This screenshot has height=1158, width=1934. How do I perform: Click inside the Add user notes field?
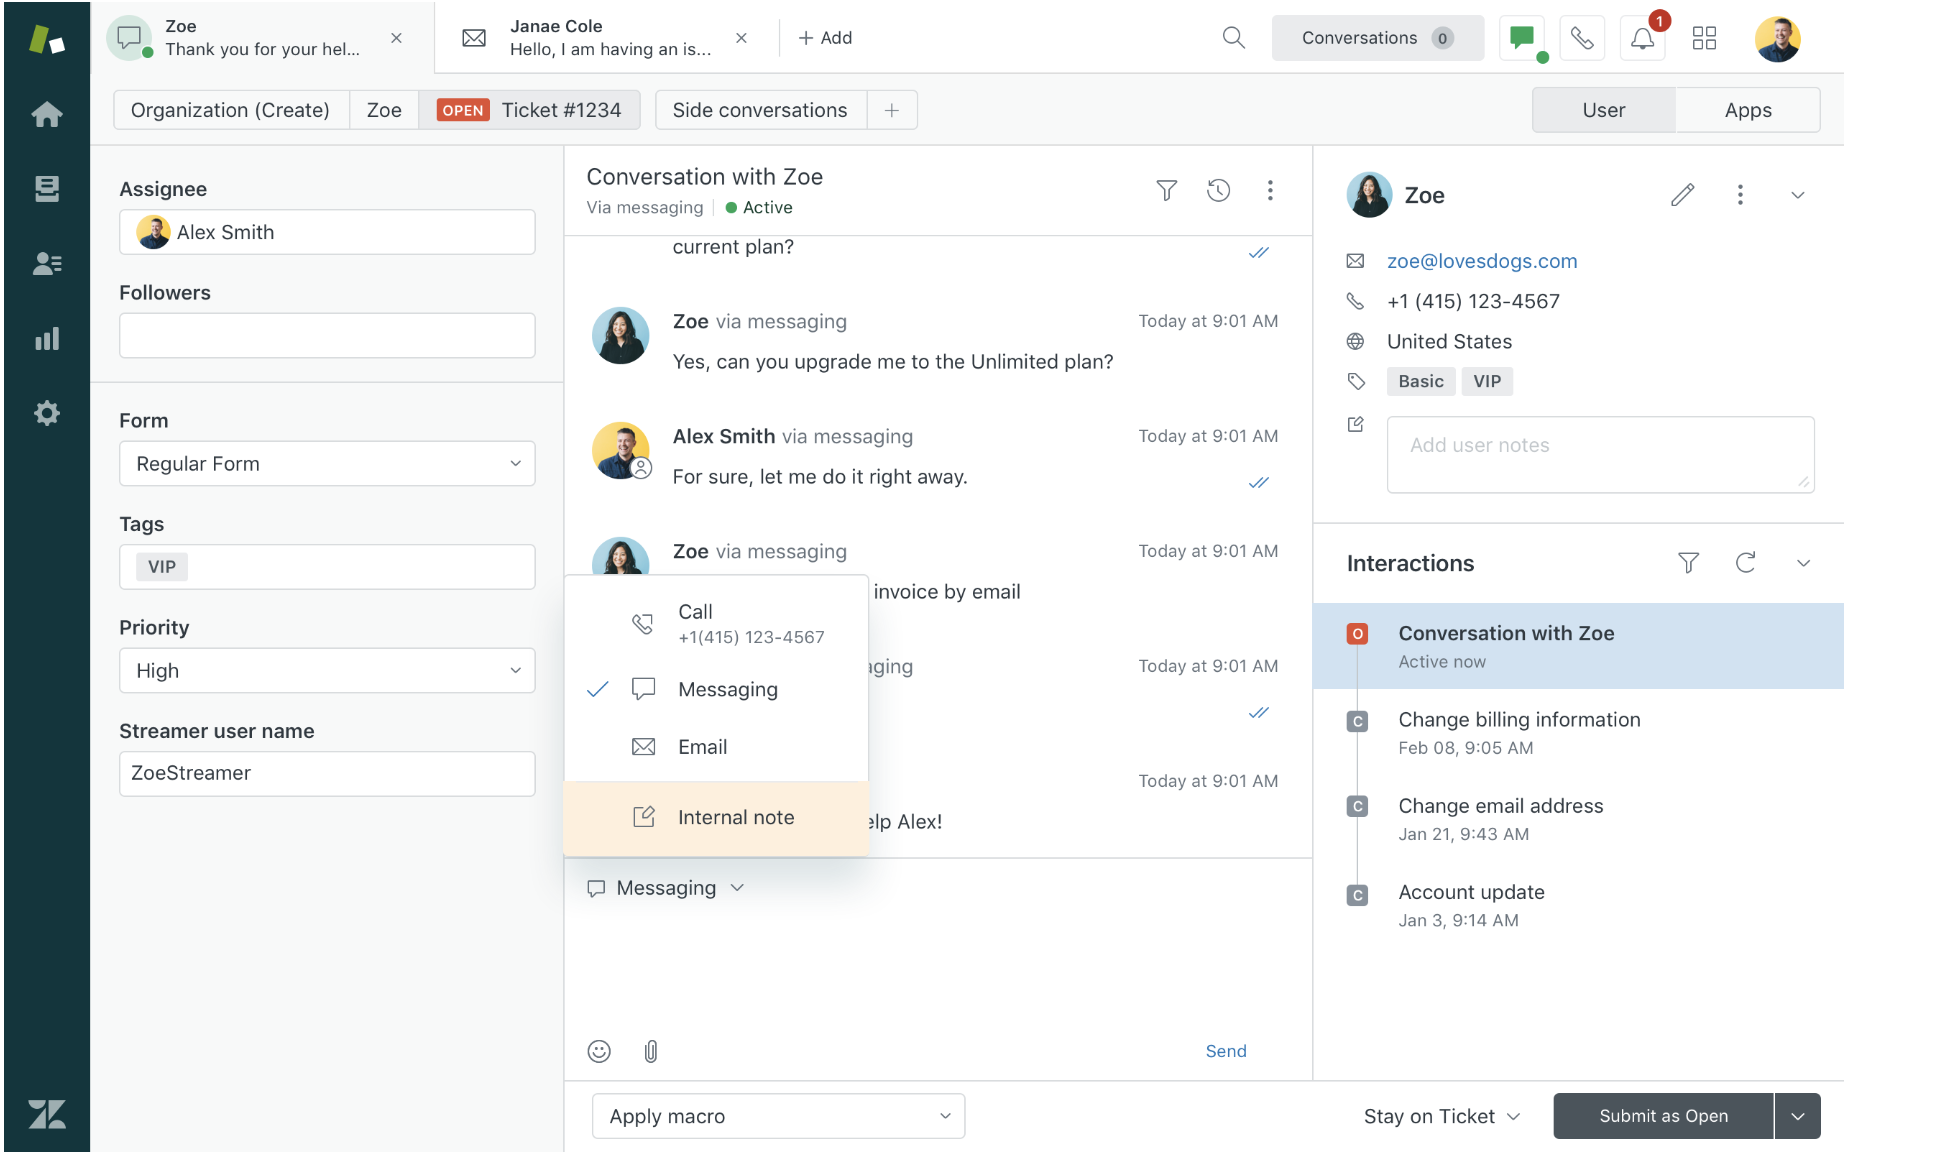1599,454
